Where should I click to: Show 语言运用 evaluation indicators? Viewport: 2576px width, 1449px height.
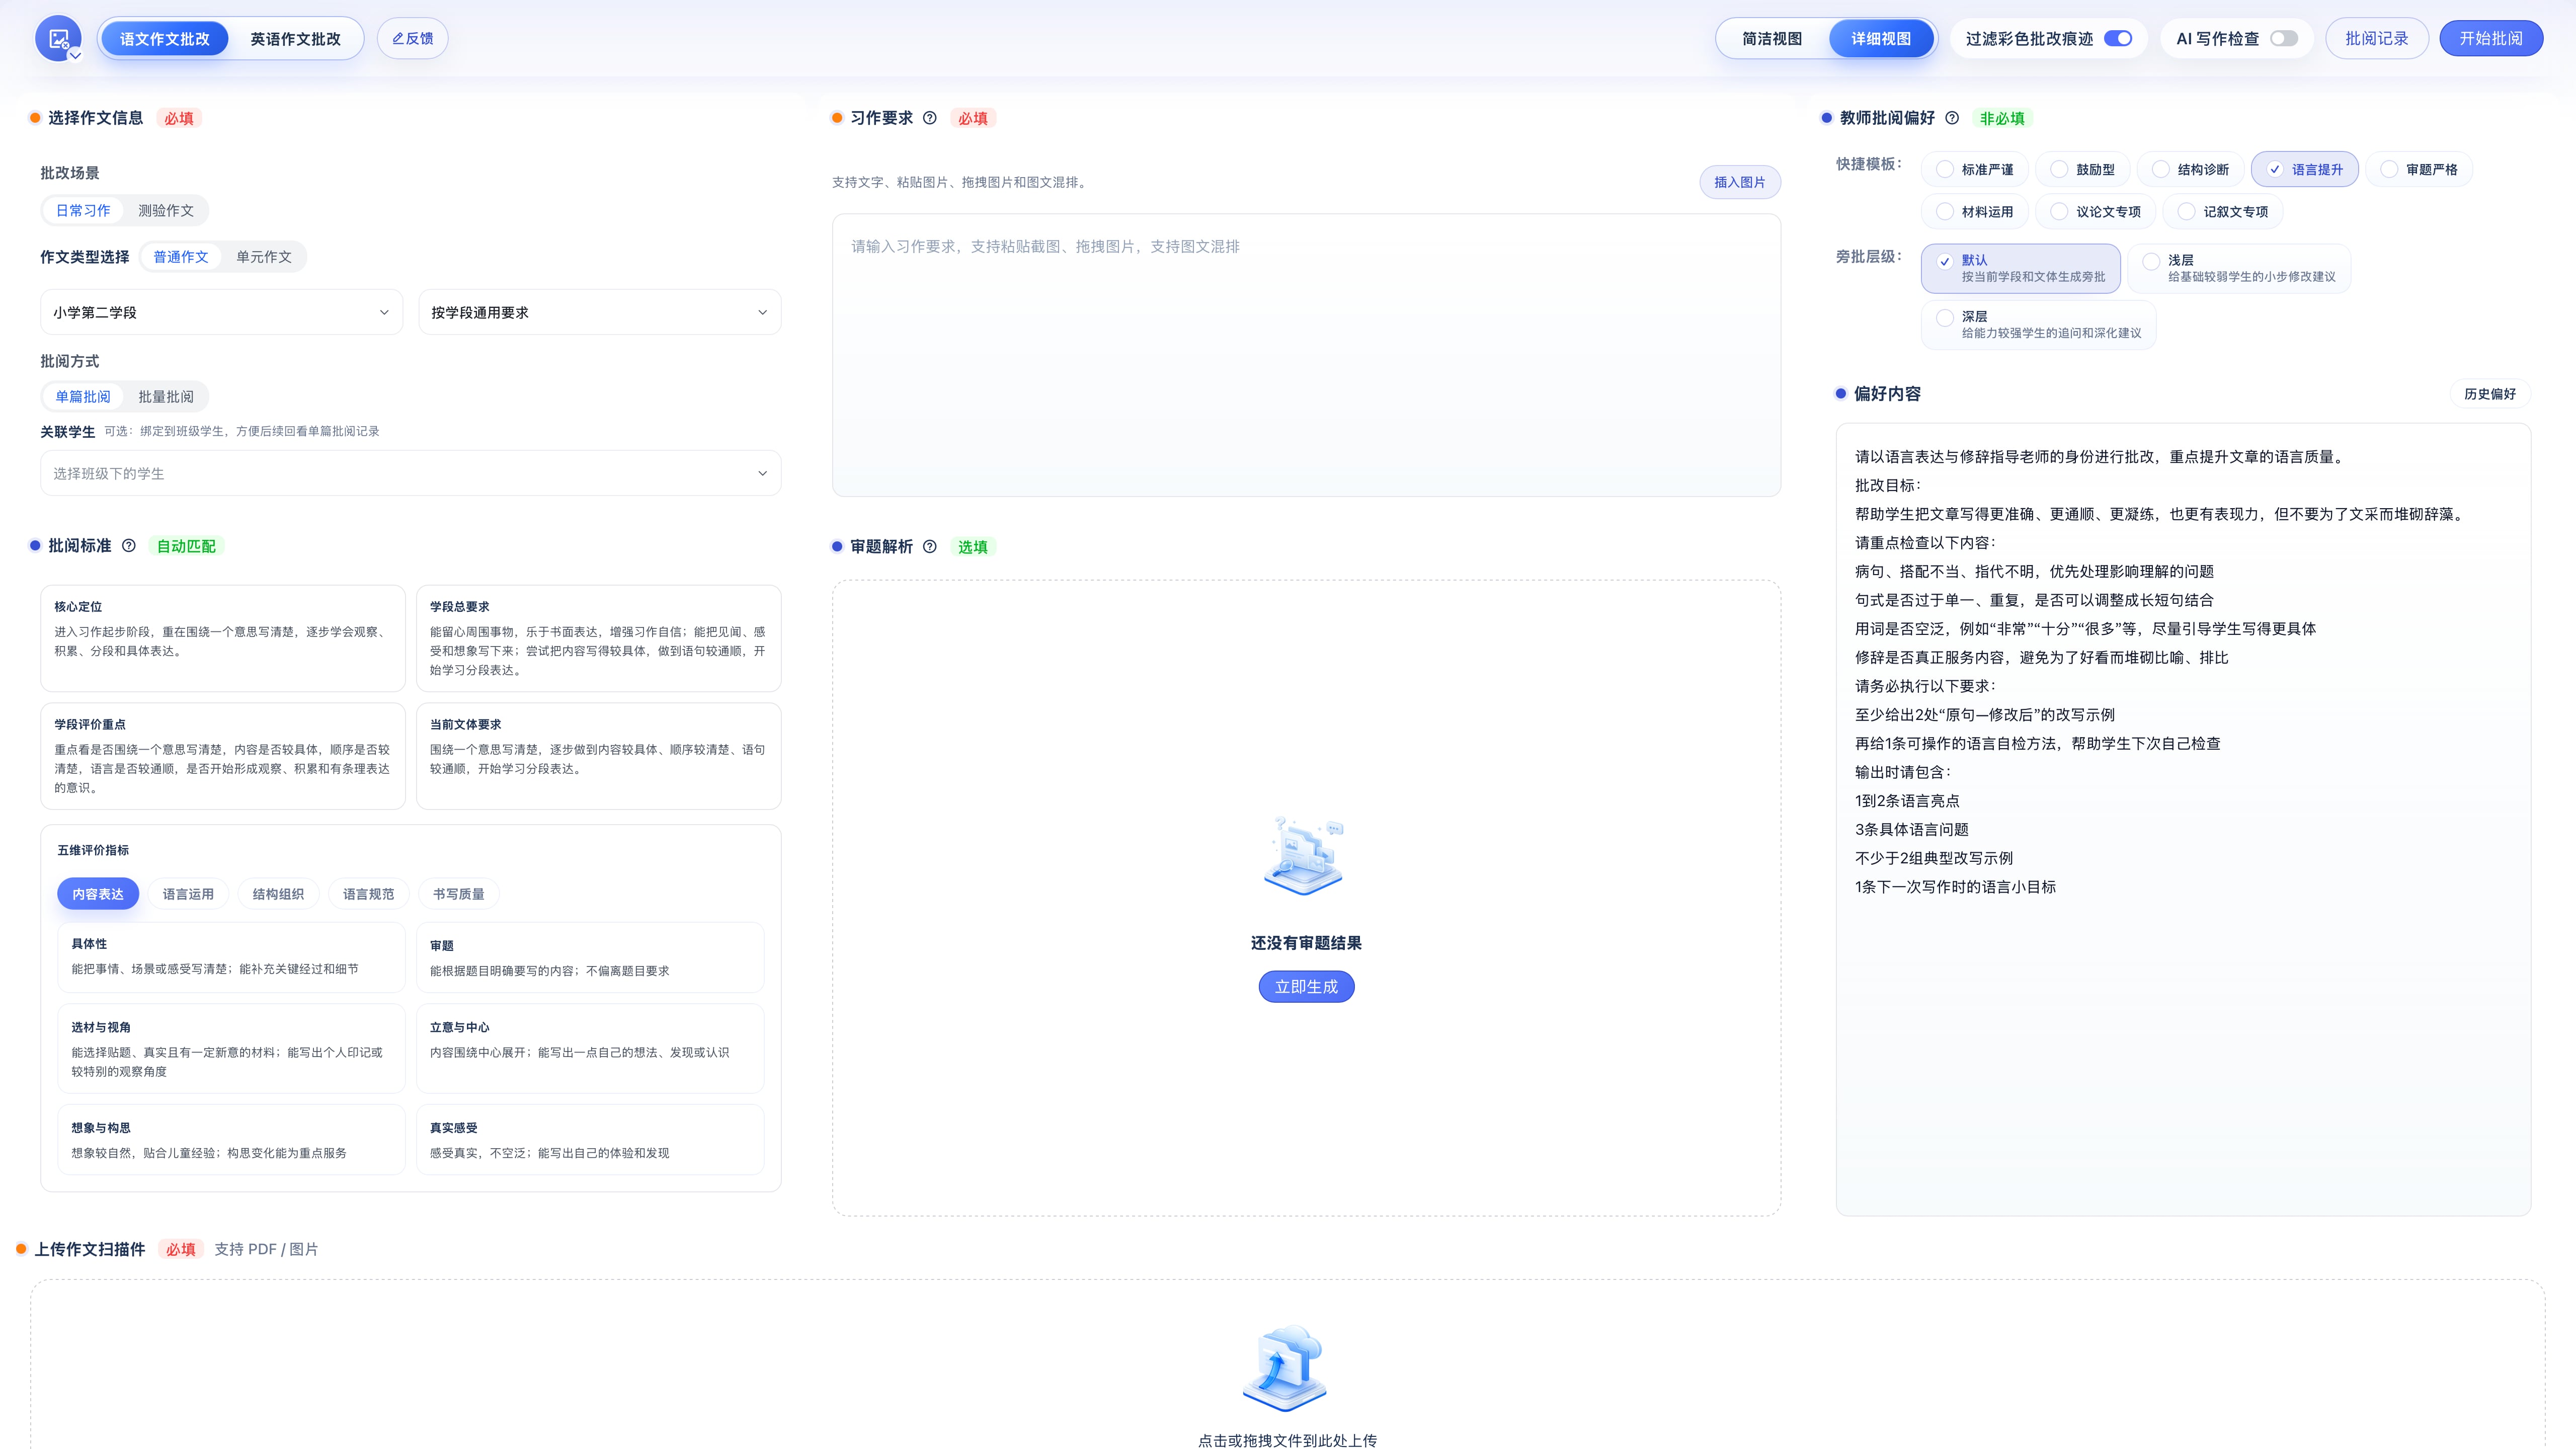pyautogui.click(x=188, y=894)
